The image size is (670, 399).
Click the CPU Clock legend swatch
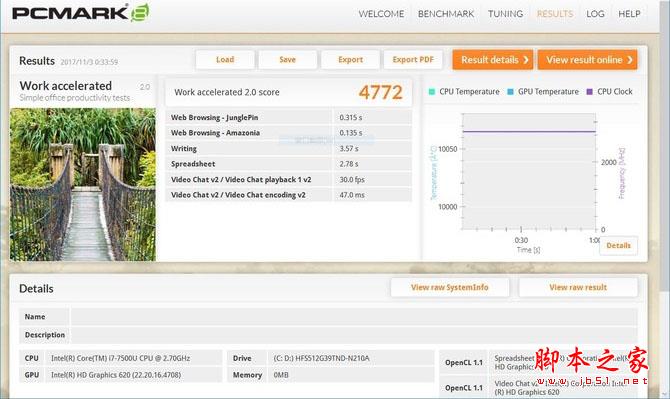point(590,91)
